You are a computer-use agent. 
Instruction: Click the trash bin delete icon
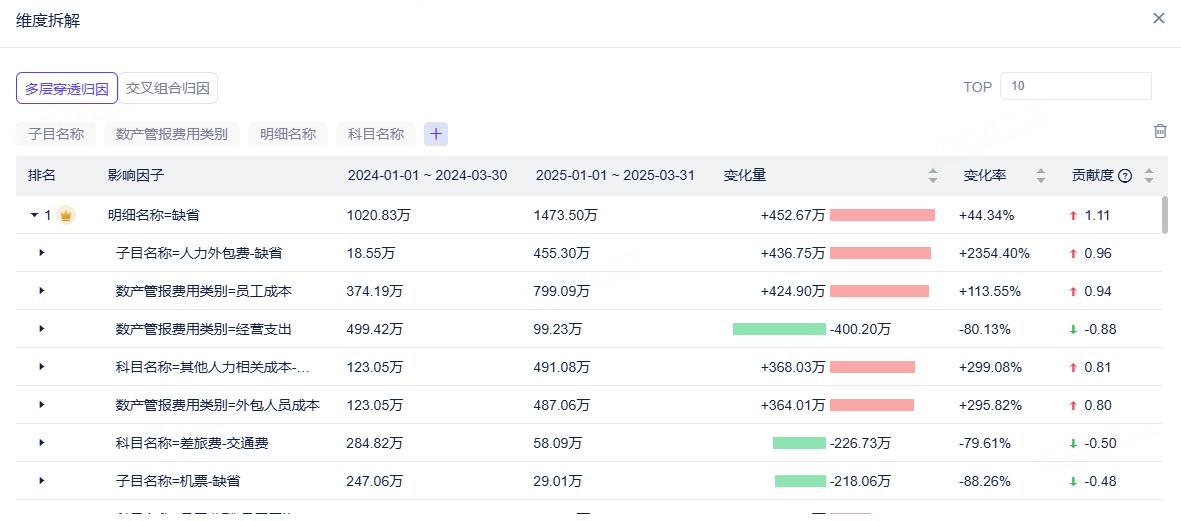coord(1160,131)
